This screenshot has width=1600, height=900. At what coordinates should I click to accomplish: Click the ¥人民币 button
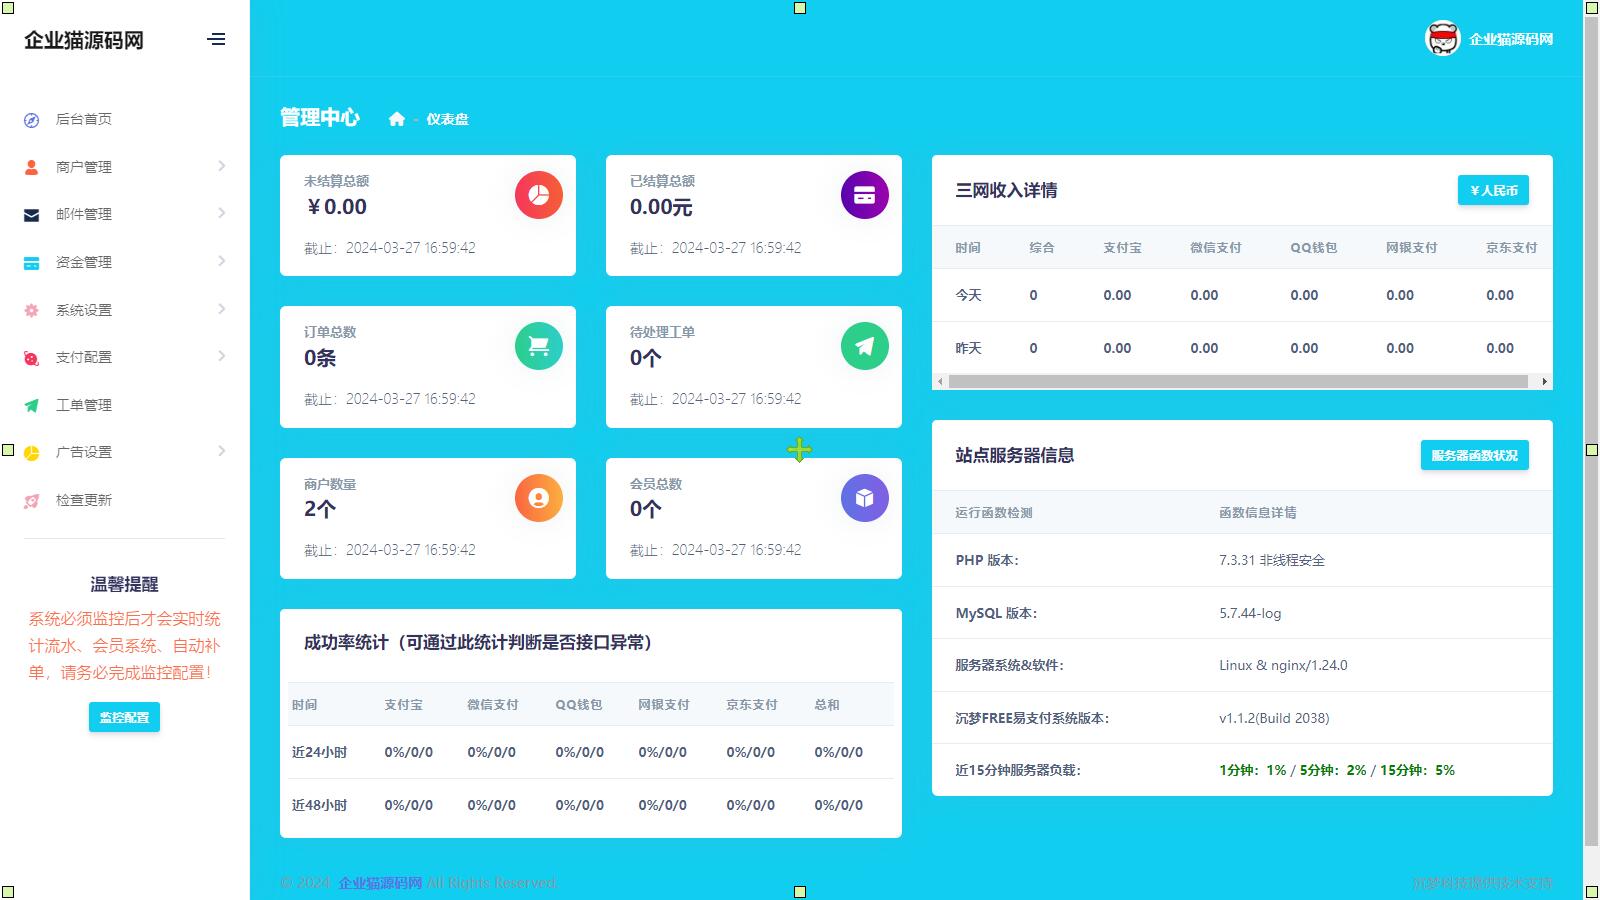pos(1493,190)
